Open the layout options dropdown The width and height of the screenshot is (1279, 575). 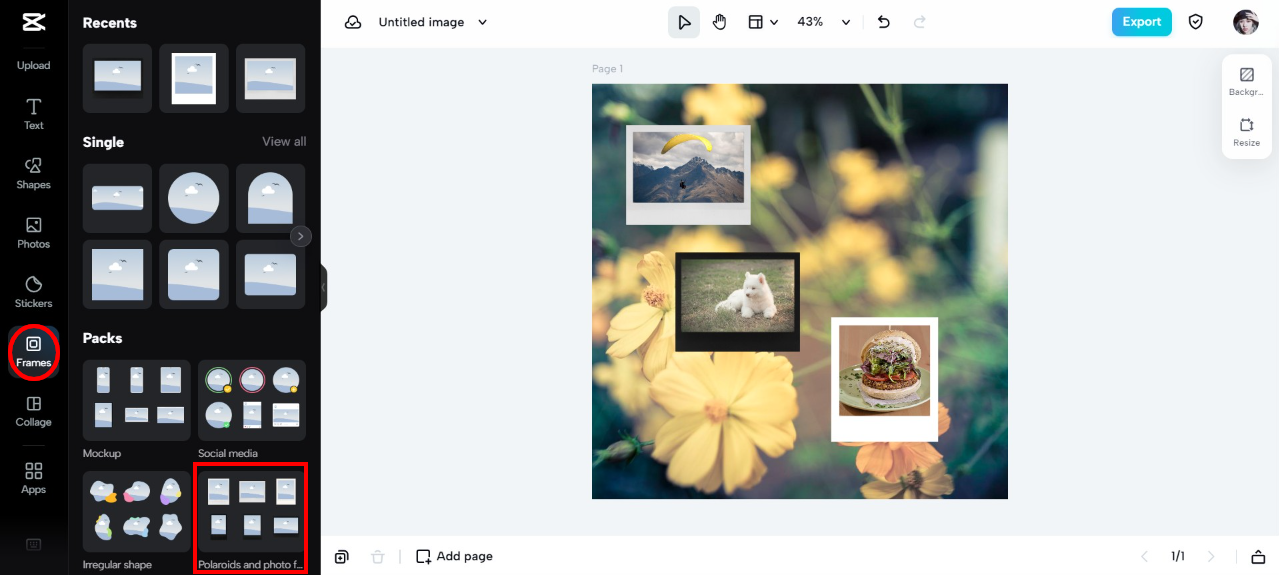pos(763,22)
